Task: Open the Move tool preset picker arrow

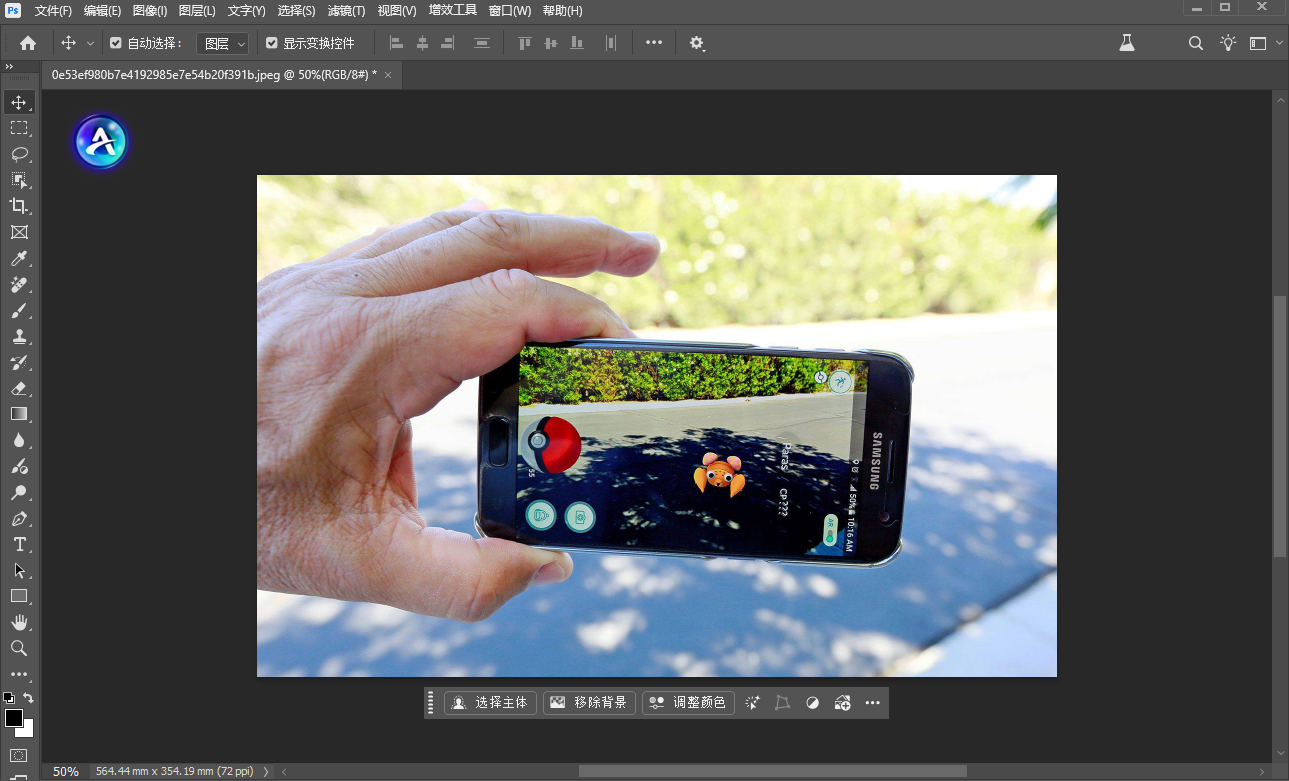Action: [90, 43]
